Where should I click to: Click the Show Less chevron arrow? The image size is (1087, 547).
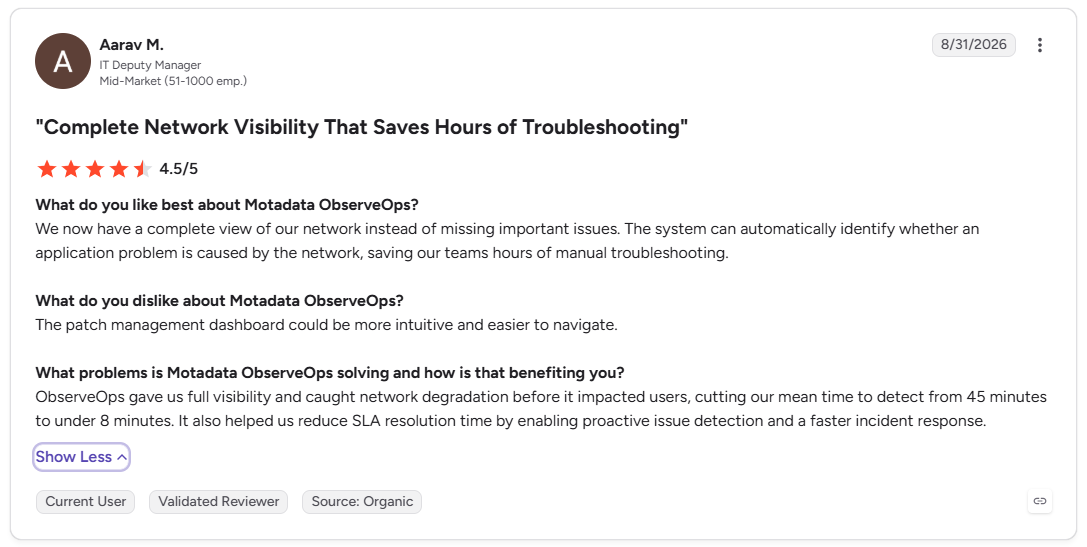(x=121, y=458)
